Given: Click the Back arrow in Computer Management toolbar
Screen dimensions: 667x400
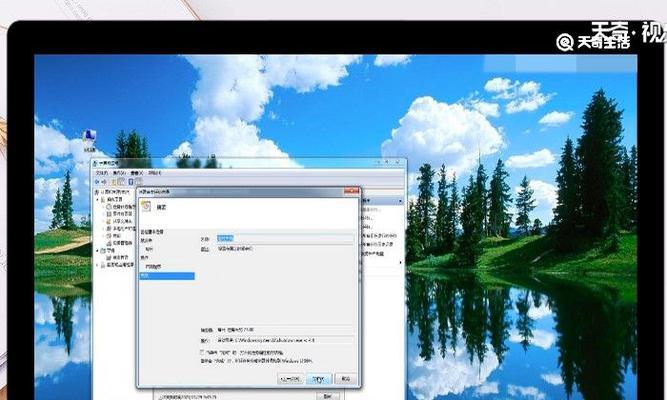Looking at the screenshot, I should (x=97, y=182).
